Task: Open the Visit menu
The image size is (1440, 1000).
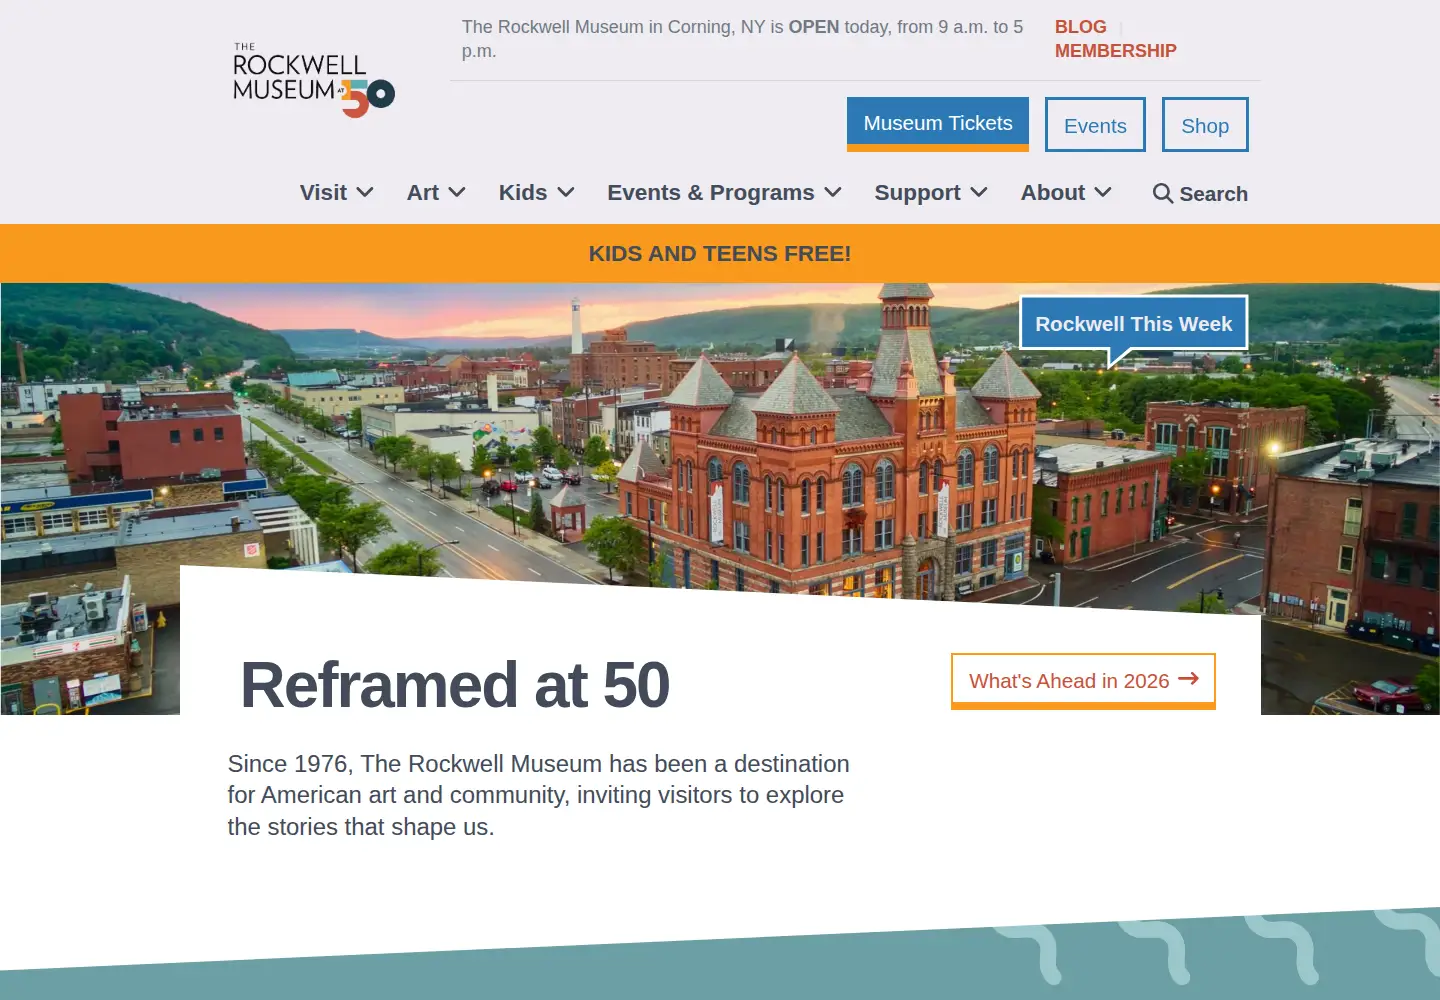Action: pos(324,193)
